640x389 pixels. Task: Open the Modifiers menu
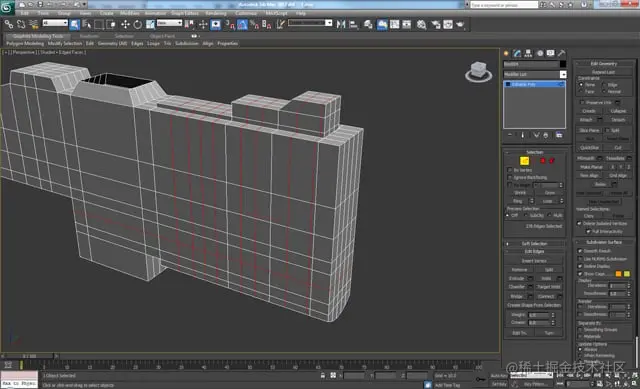pos(129,13)
